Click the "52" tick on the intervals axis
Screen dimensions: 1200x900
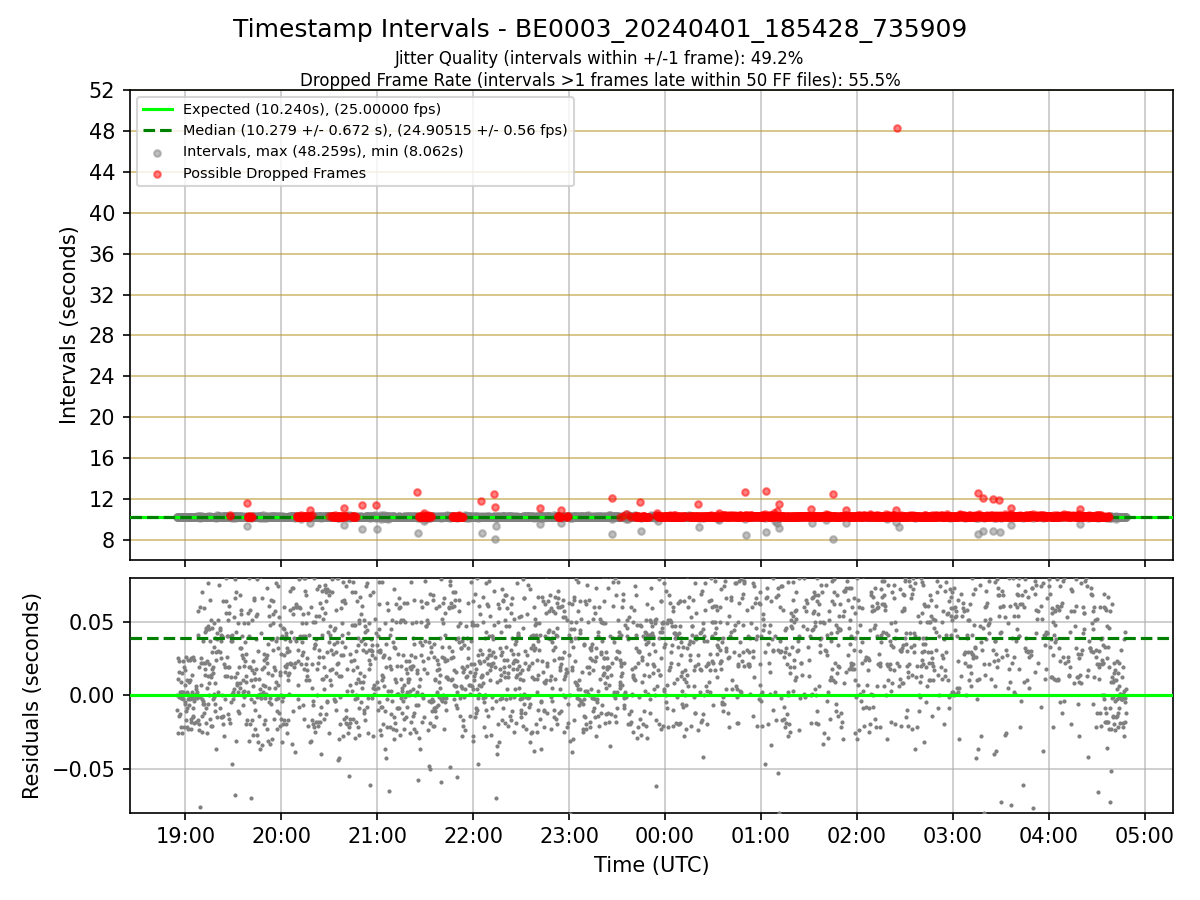[105, 90]
